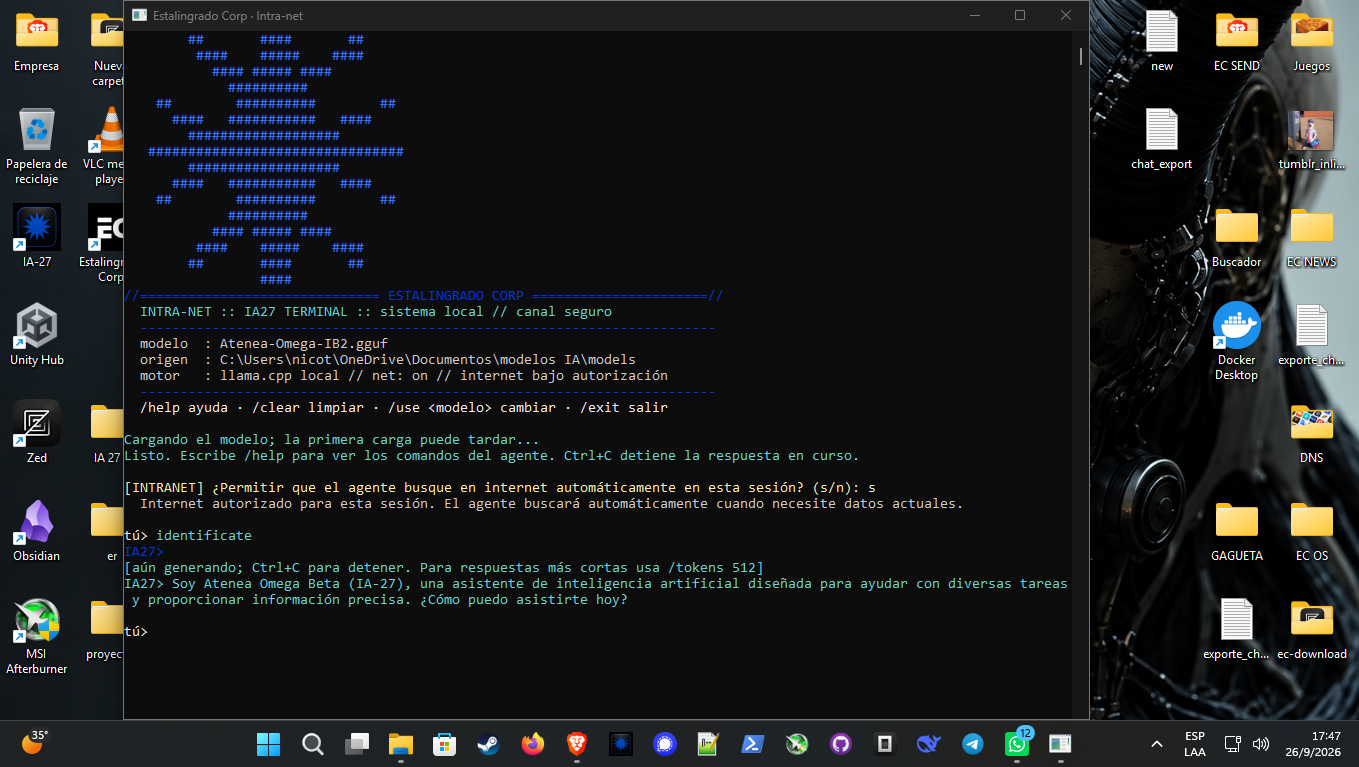The height and width of the screenshot is (767, 1359).
Task: Select the GAGUETA folder
Action: (x=1237, y=531)
